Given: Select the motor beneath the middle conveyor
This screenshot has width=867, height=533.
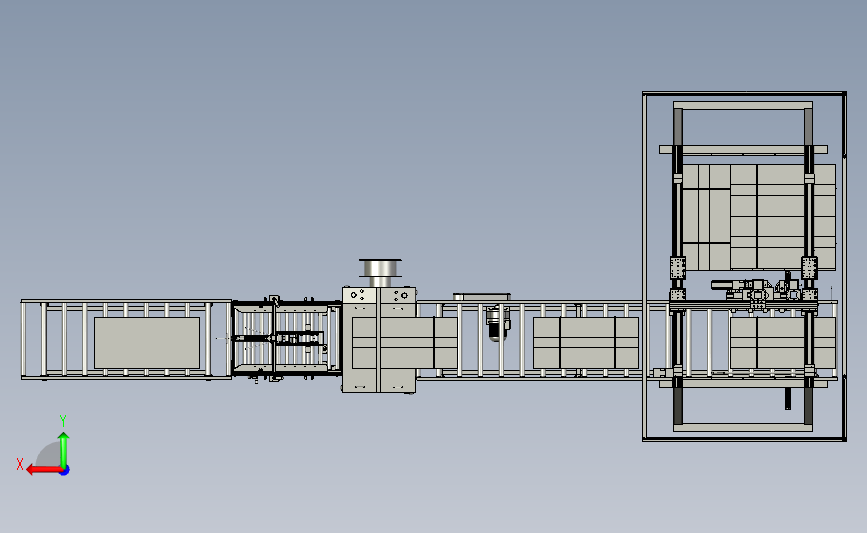Looking at the screenshot, I should [x=497, y=325].
